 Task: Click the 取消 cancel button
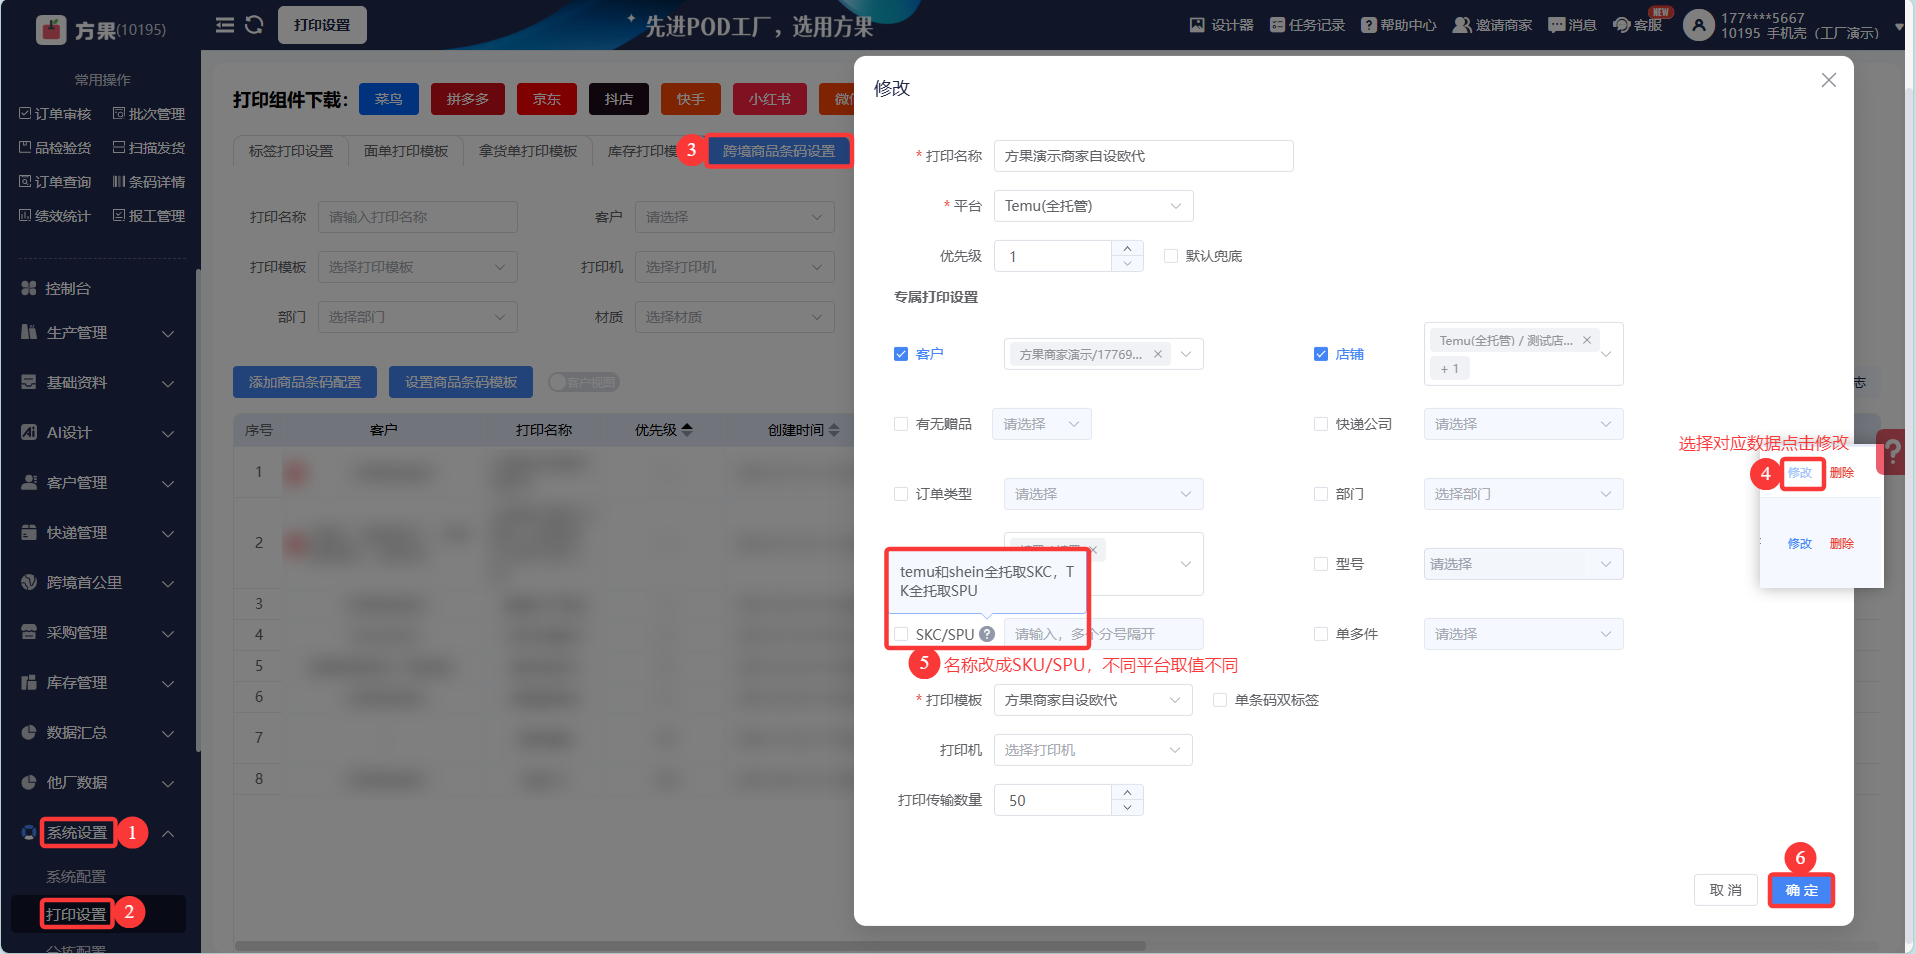(x=1726, y=890)
